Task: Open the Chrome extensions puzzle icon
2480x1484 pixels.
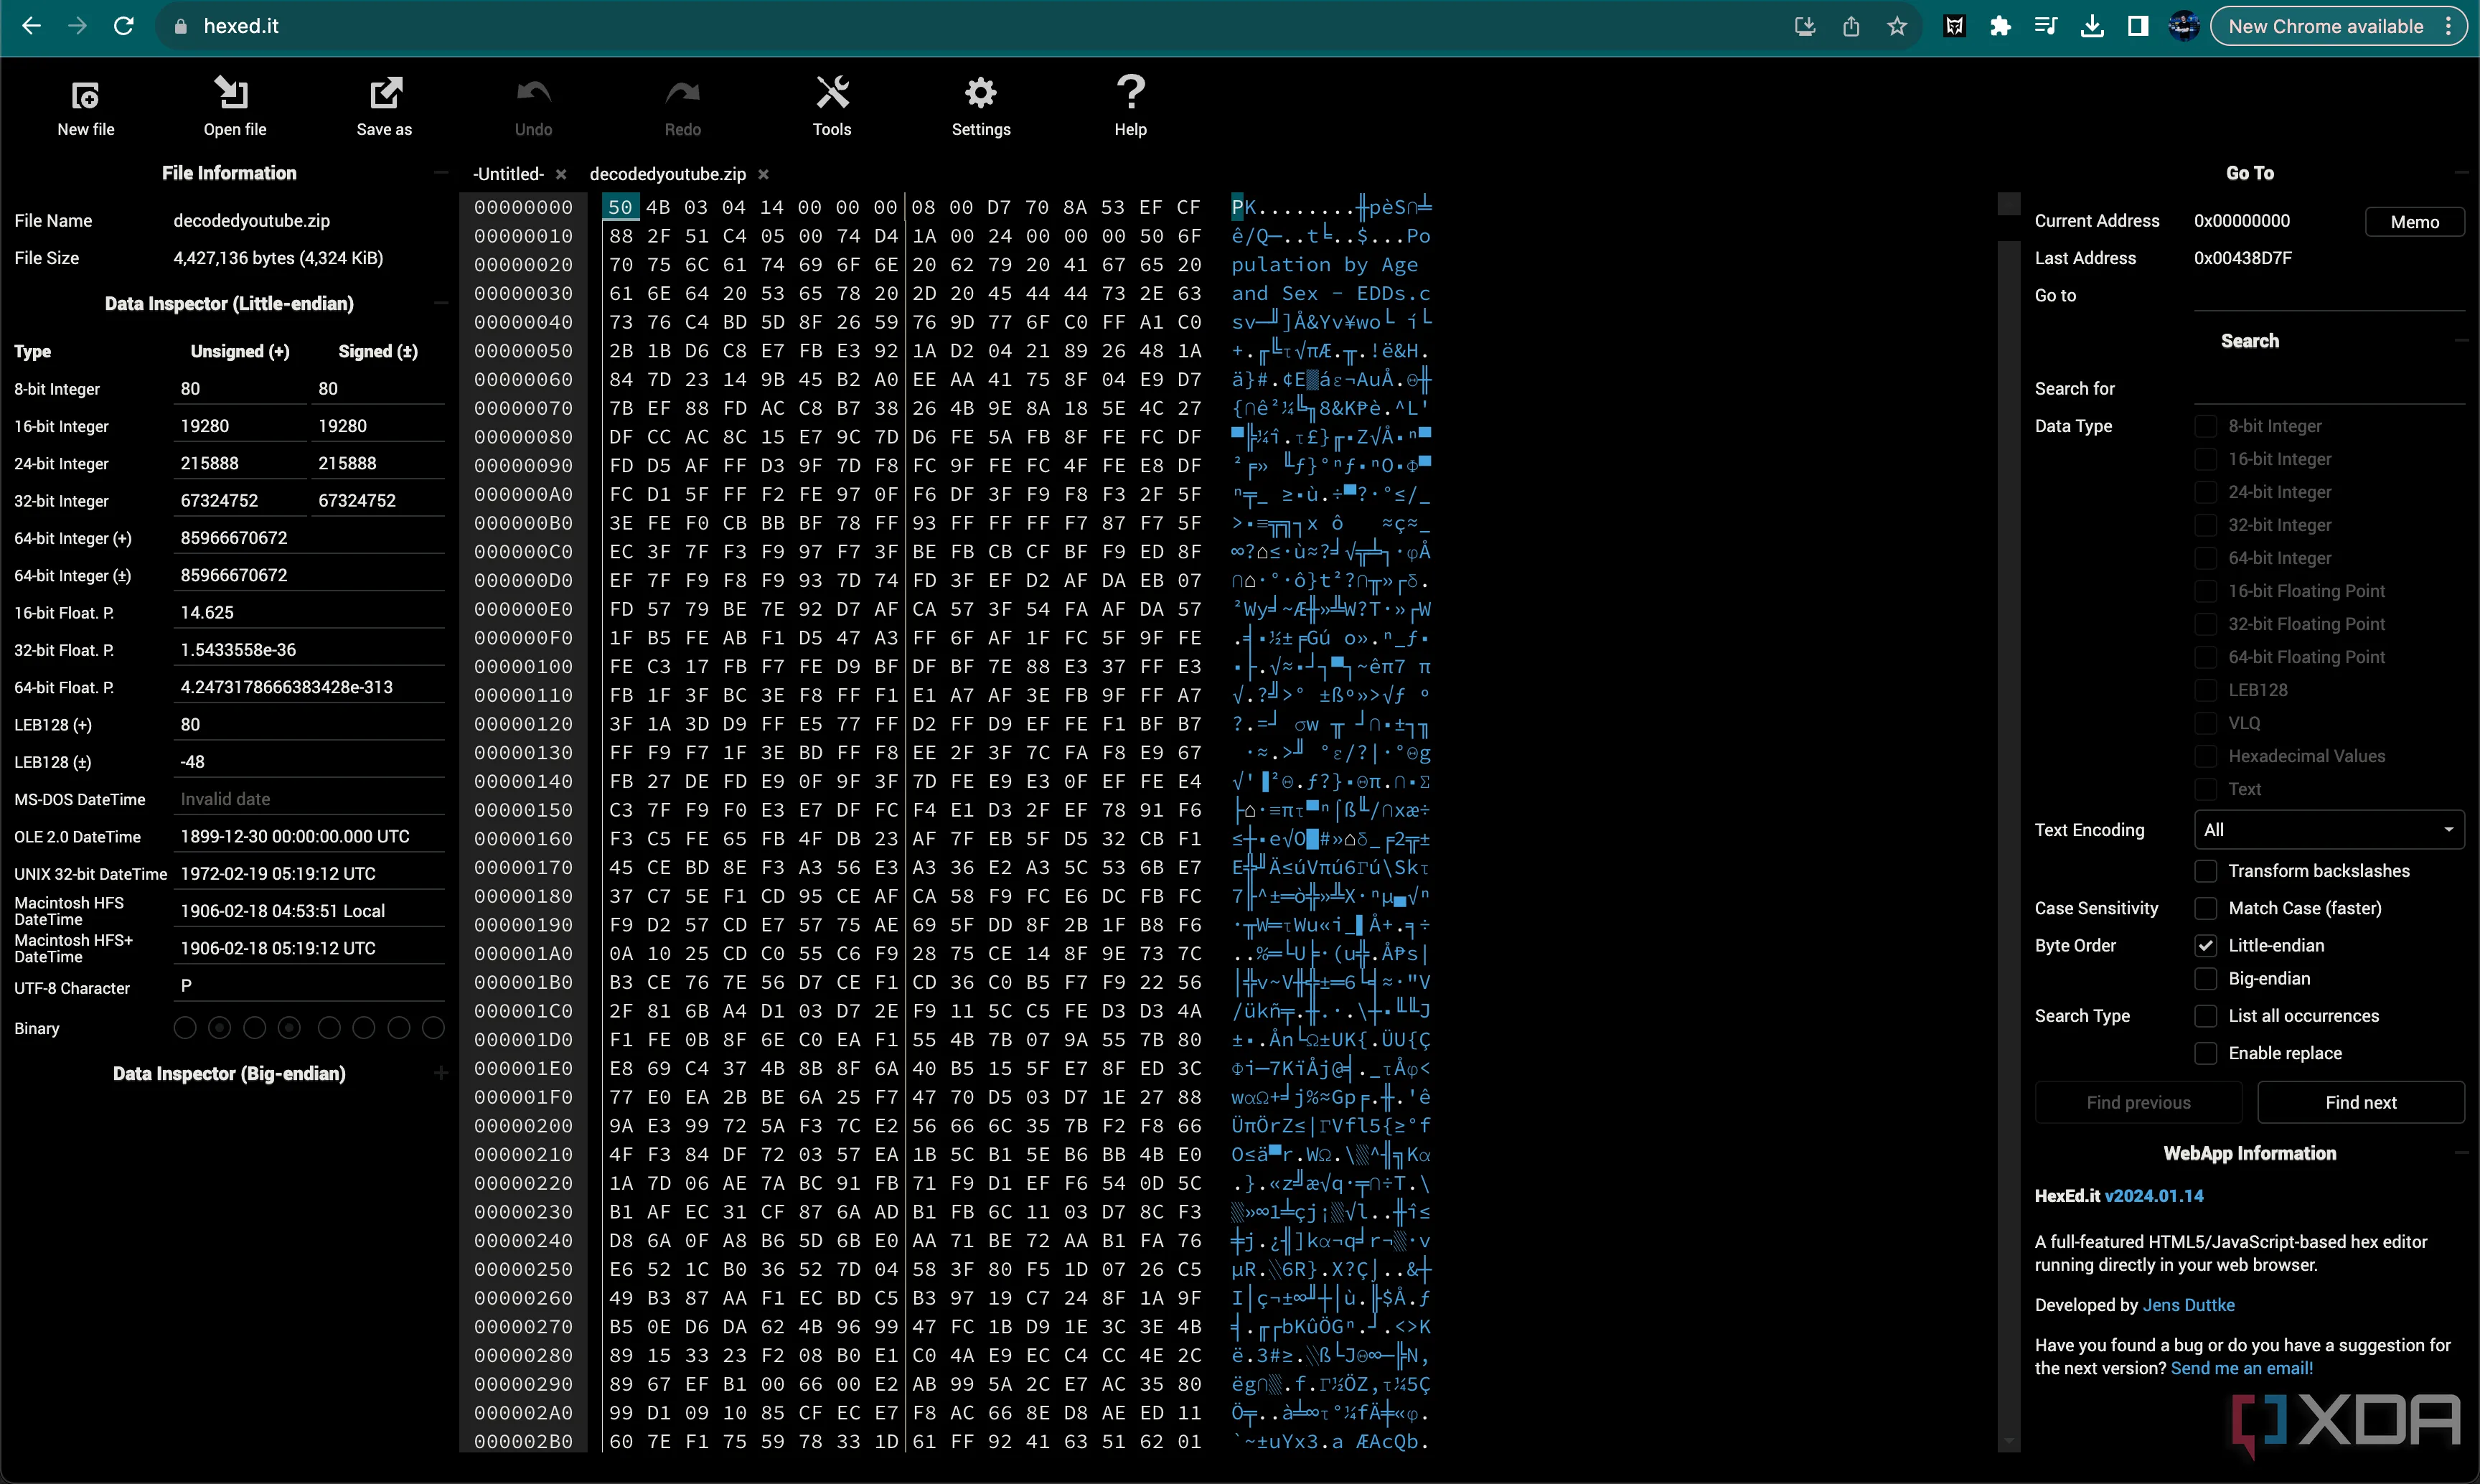Action: click(x=2000, y=26)
